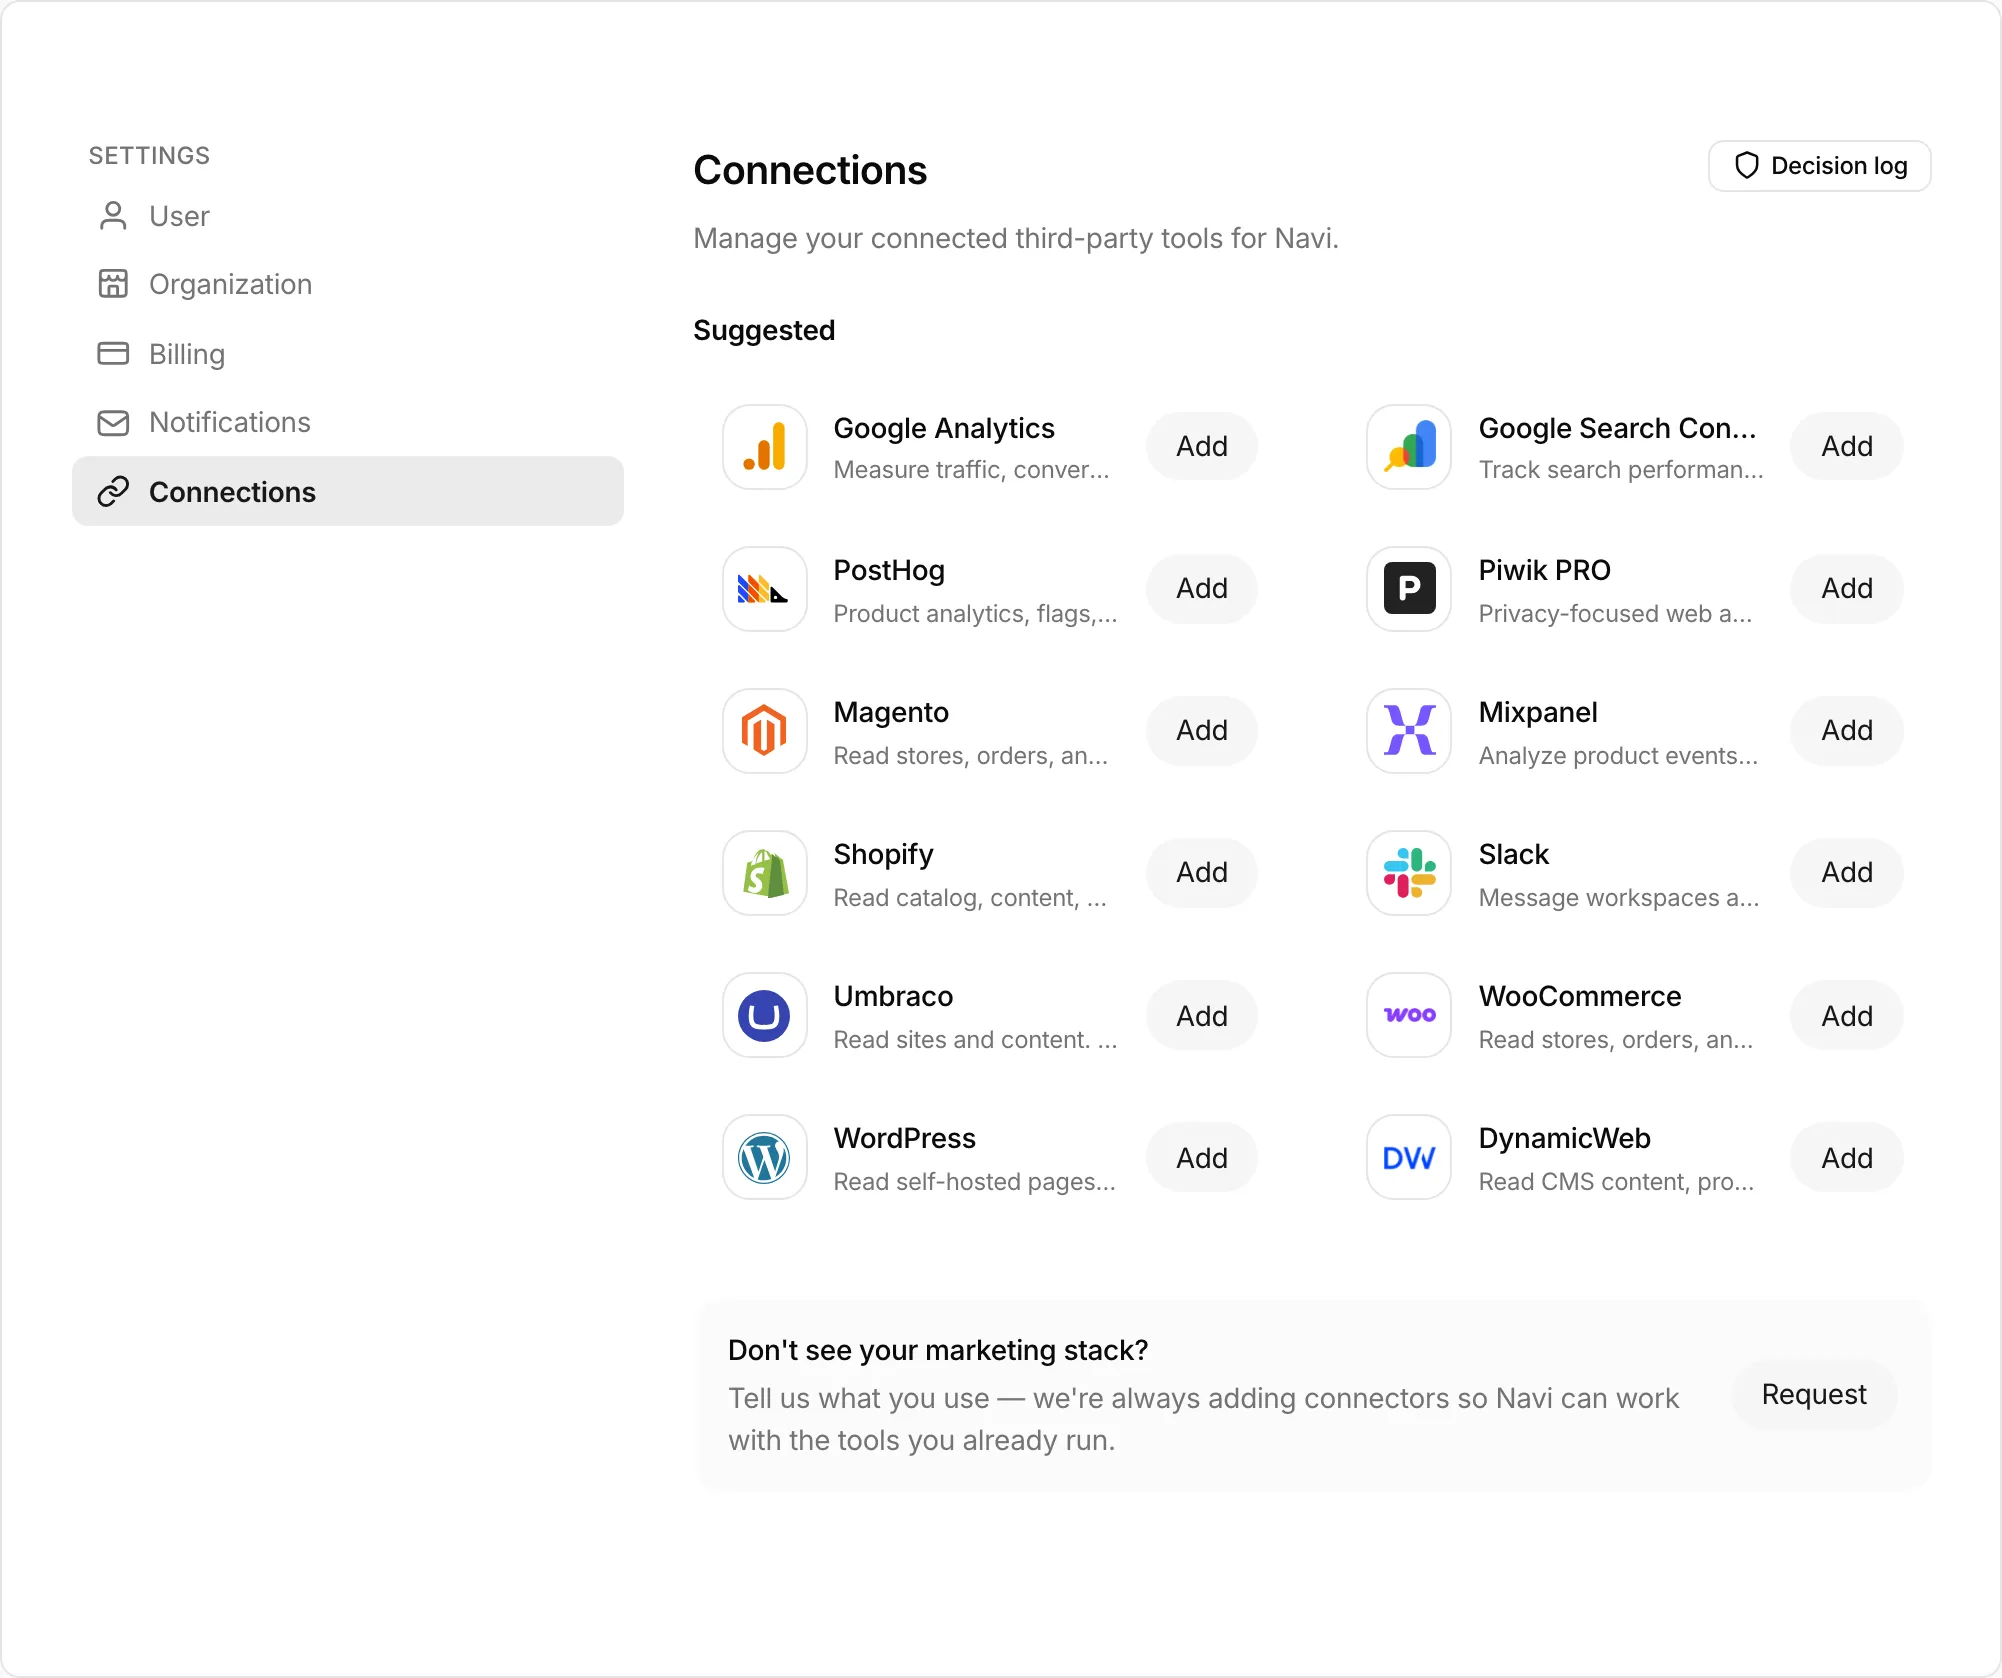Click the WordPress logo icon

click(765, 1157)
